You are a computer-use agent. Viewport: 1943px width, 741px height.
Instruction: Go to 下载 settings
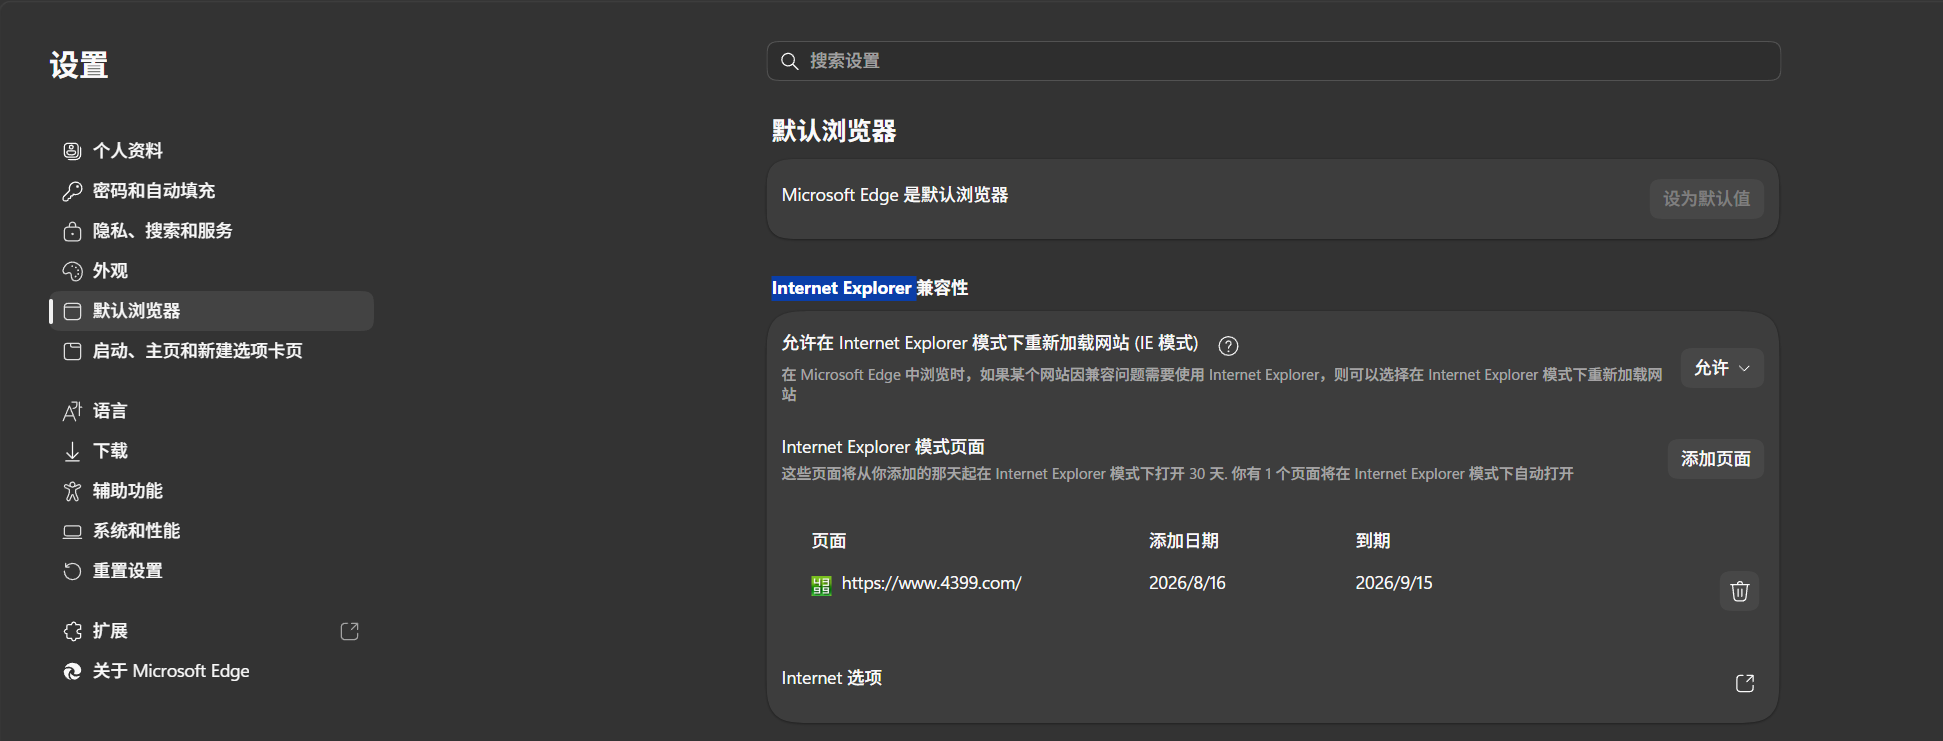click(211, 451)
